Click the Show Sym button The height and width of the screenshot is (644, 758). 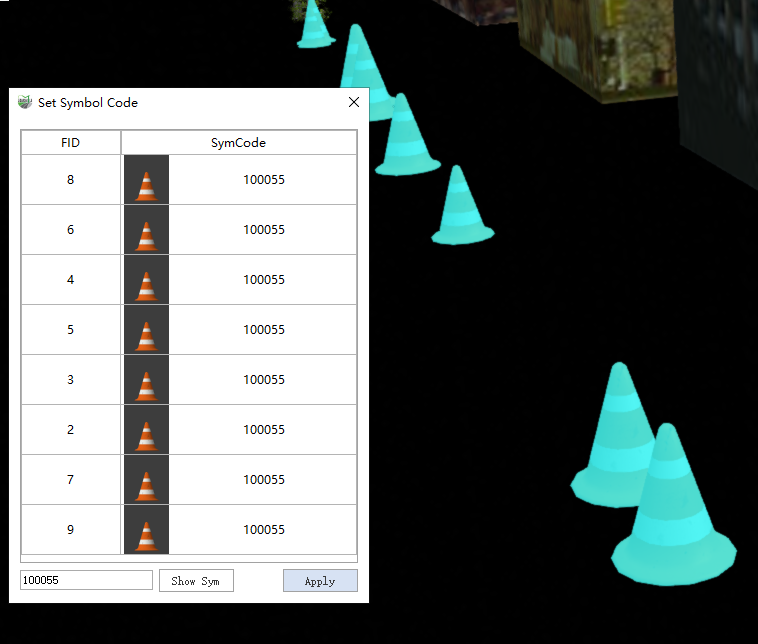(x=196, y=581)
